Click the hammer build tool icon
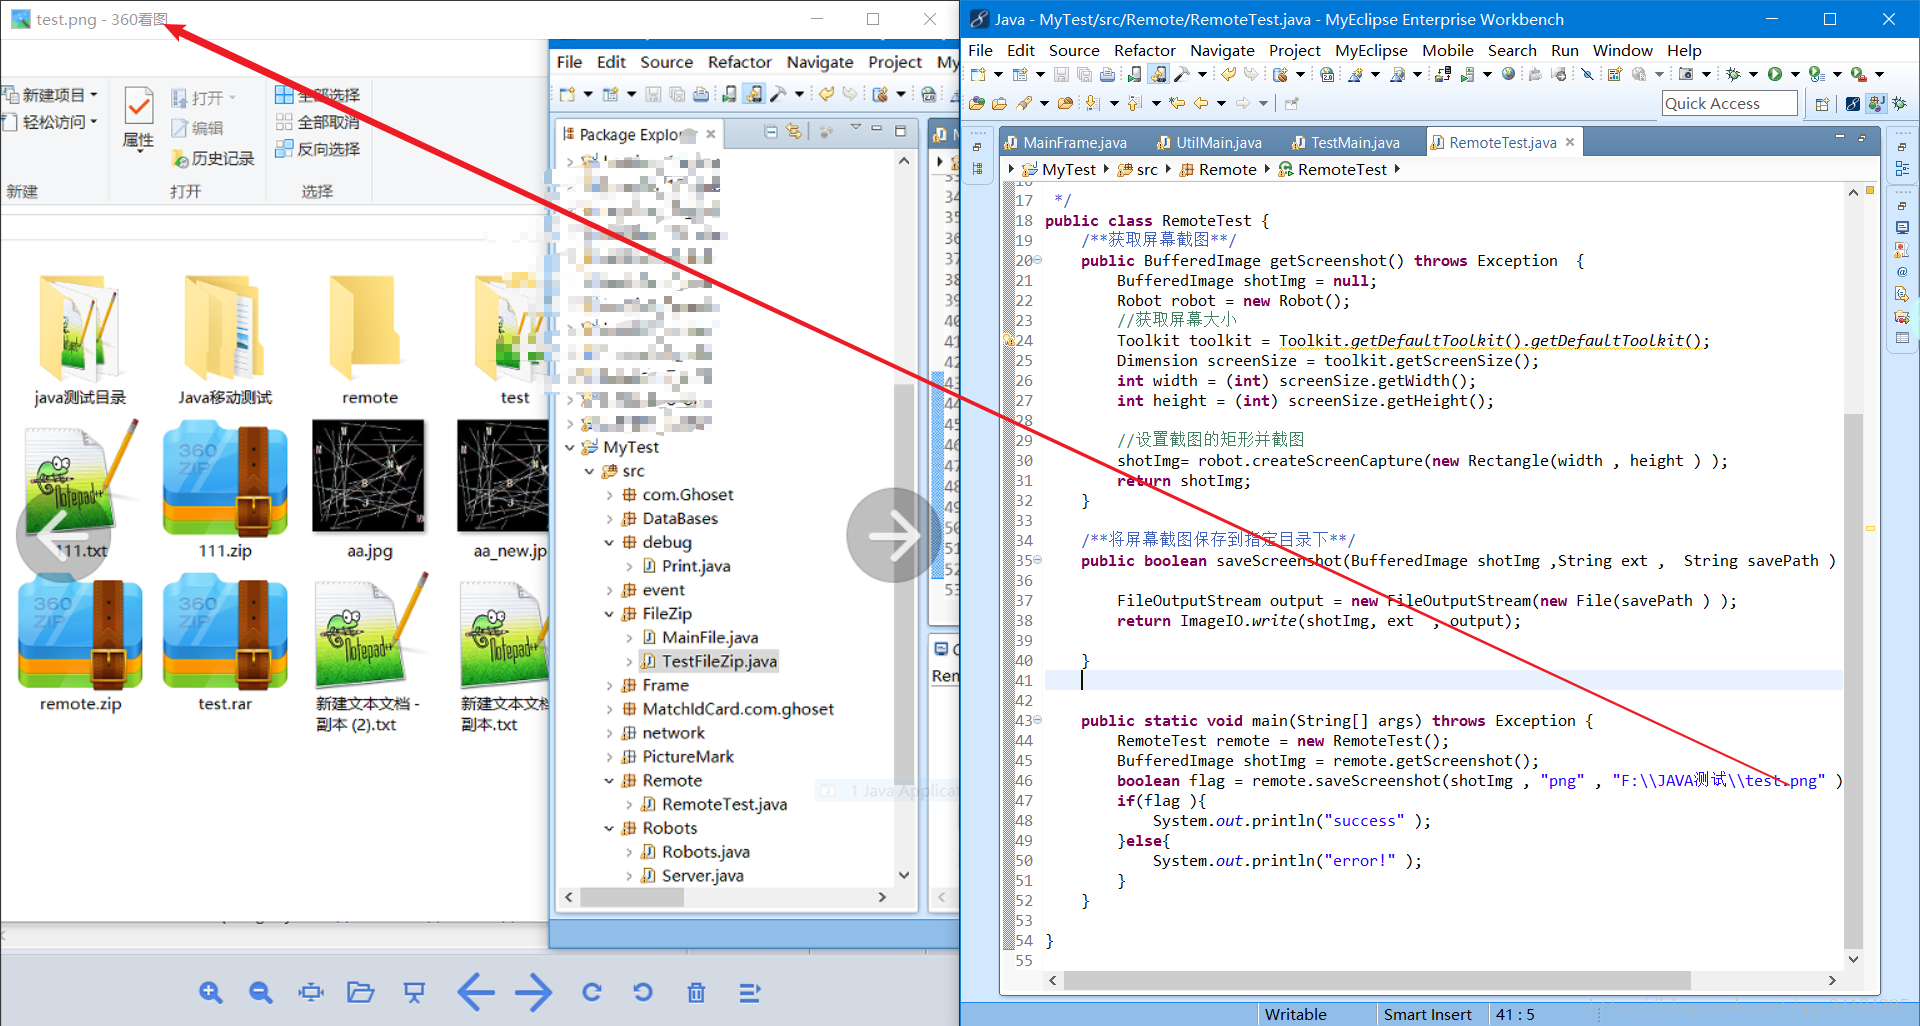 (x=1181, y=74)
